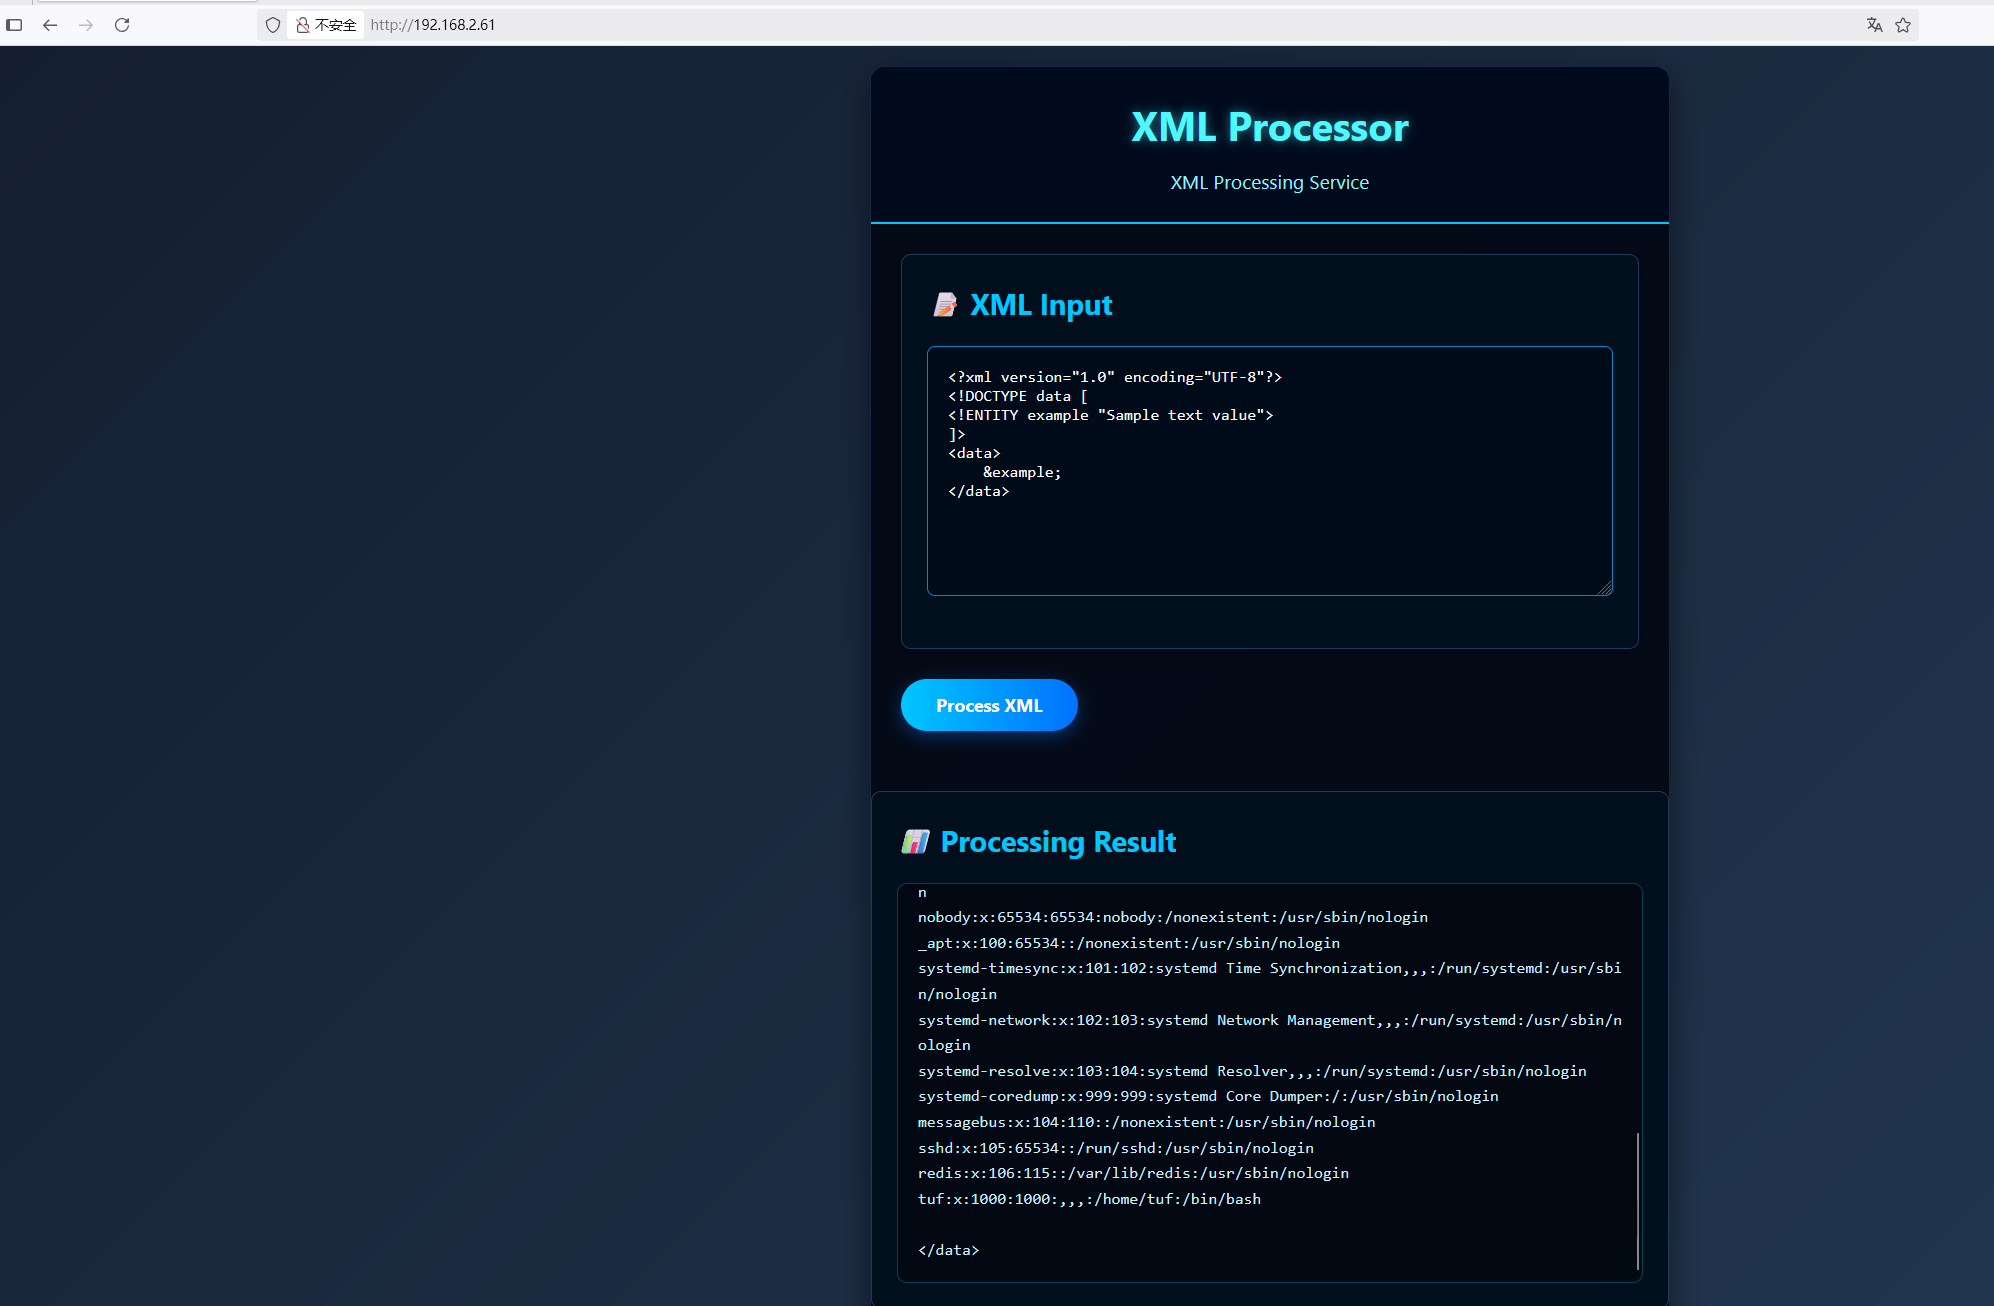
Task: Click the memo icon beside XML Input
Action: [944, 305]
